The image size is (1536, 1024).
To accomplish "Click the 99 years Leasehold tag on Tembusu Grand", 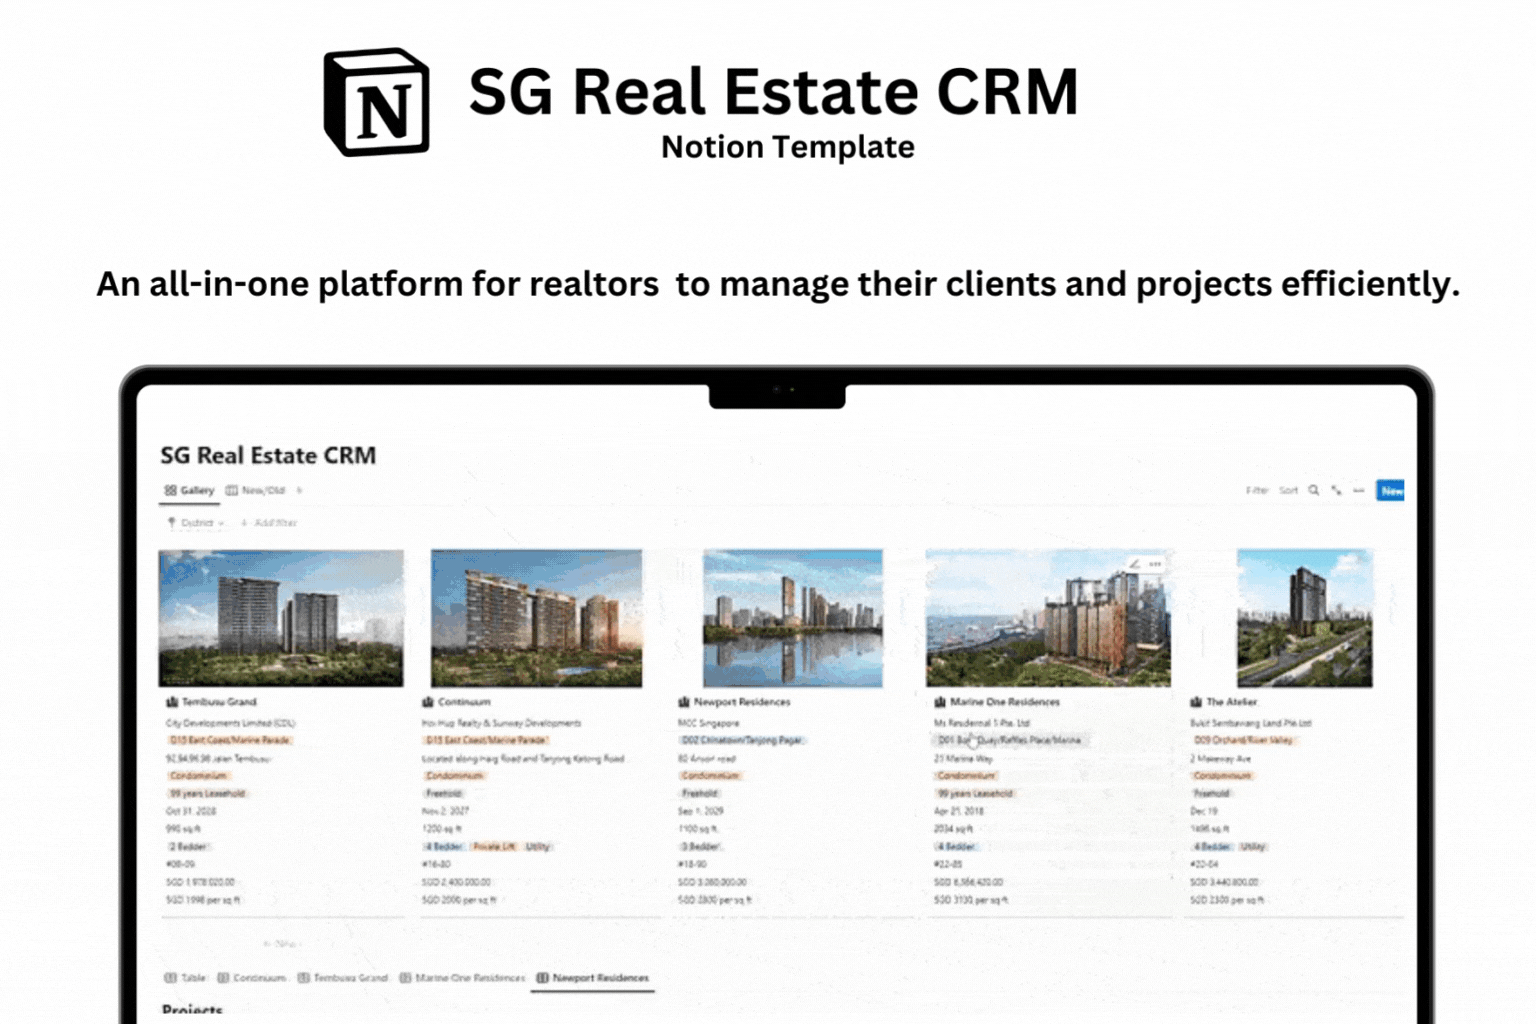I will click(207, 793).
